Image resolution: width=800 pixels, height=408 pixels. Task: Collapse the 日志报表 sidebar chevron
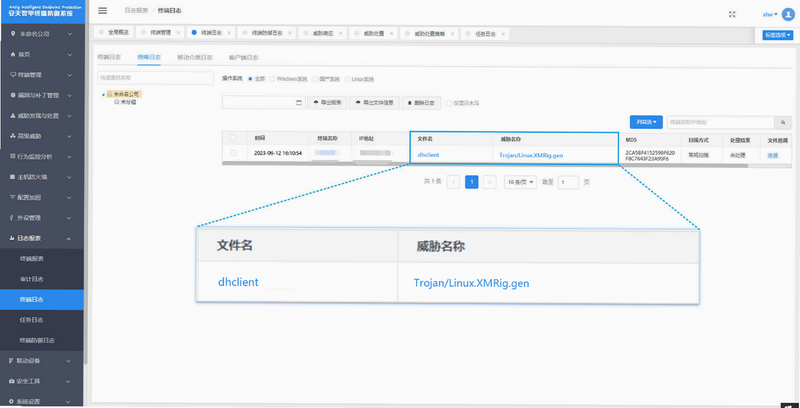(x=69, y=238)
